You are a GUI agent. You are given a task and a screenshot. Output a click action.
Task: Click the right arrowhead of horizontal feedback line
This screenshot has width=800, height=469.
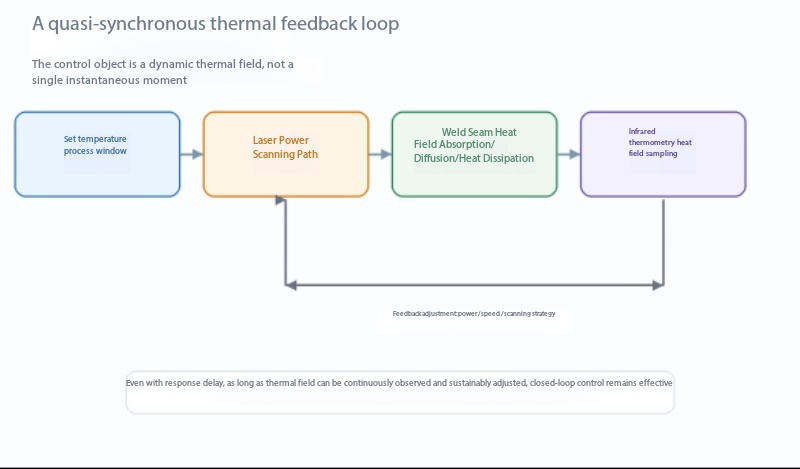658,285
